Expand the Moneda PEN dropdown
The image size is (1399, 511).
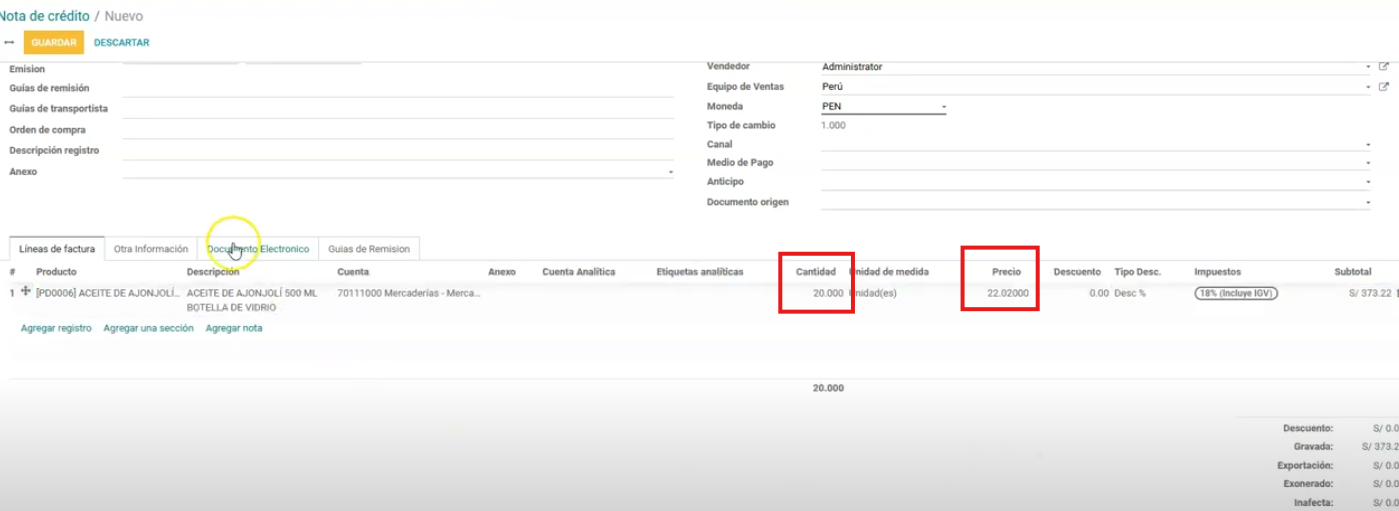point(943,106)
